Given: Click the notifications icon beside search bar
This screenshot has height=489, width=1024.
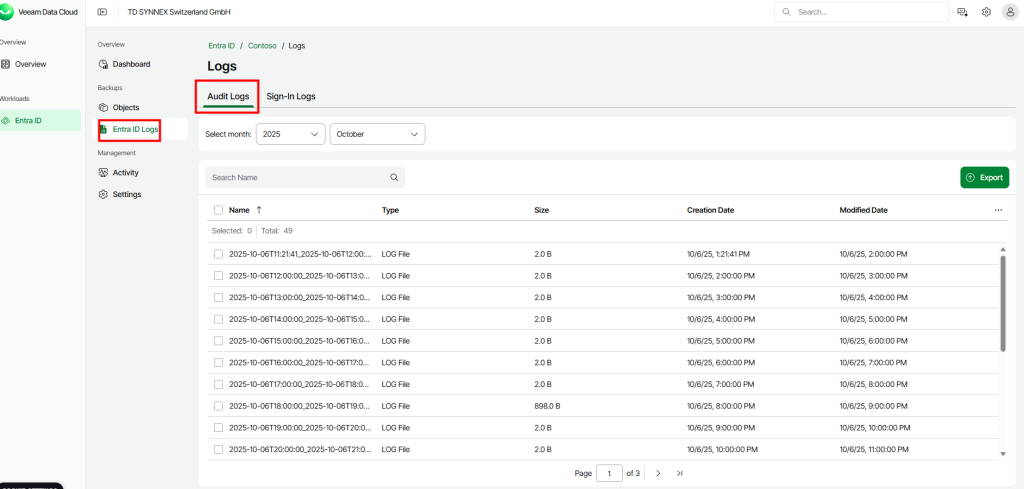Looking at the screenshot, I should (962, 12).
